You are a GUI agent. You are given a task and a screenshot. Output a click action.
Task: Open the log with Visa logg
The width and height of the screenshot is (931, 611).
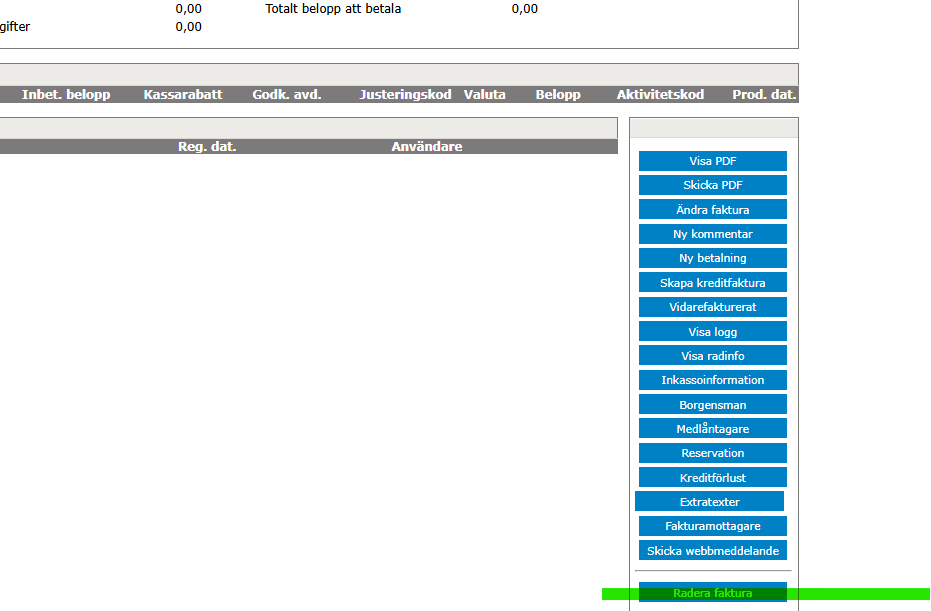(x=712, y=332)
